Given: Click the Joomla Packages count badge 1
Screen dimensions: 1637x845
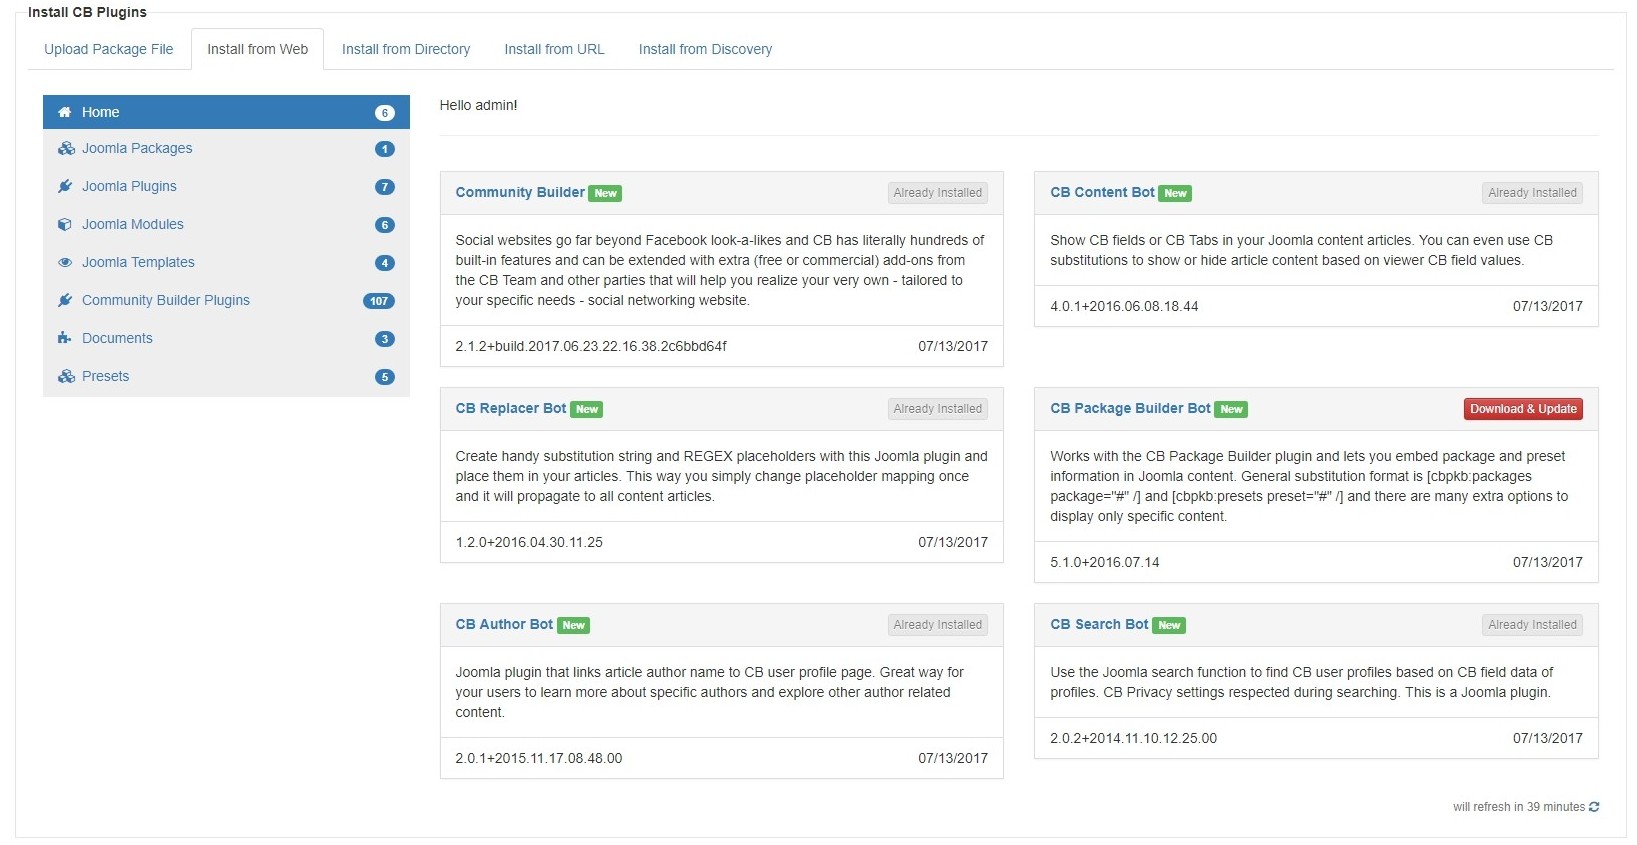Looking at the screenshot, I should click(x=385, y=149).
